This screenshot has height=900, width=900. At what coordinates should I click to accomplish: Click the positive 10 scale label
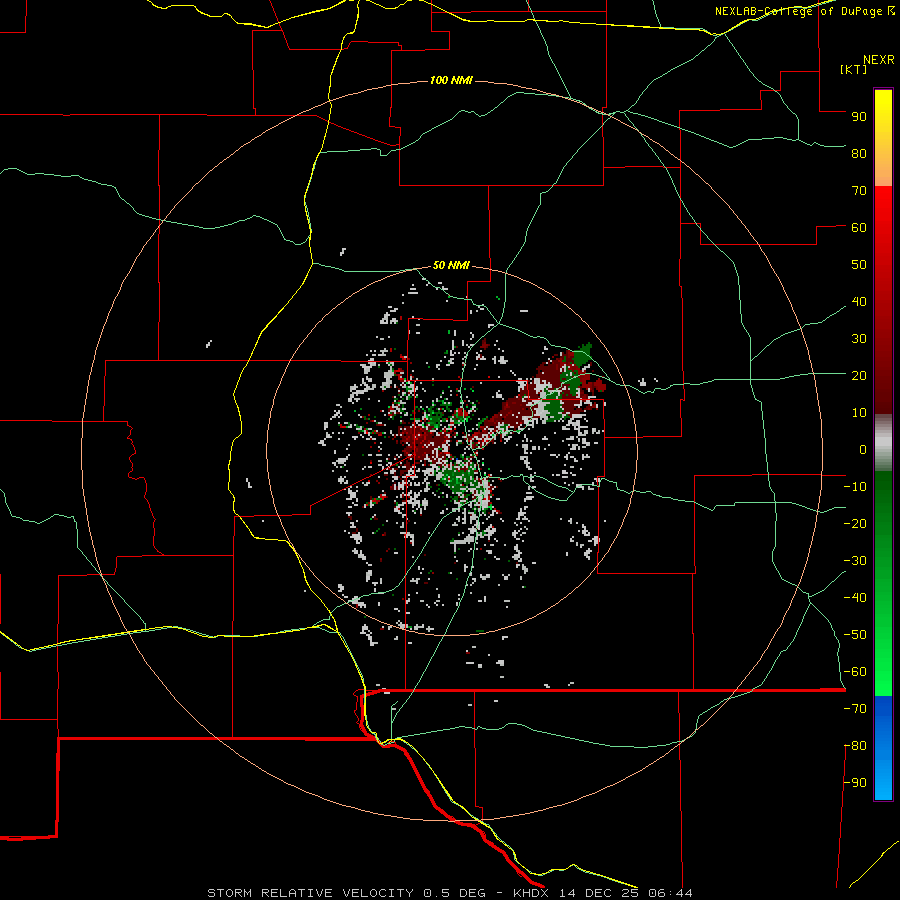pos(859,413)
